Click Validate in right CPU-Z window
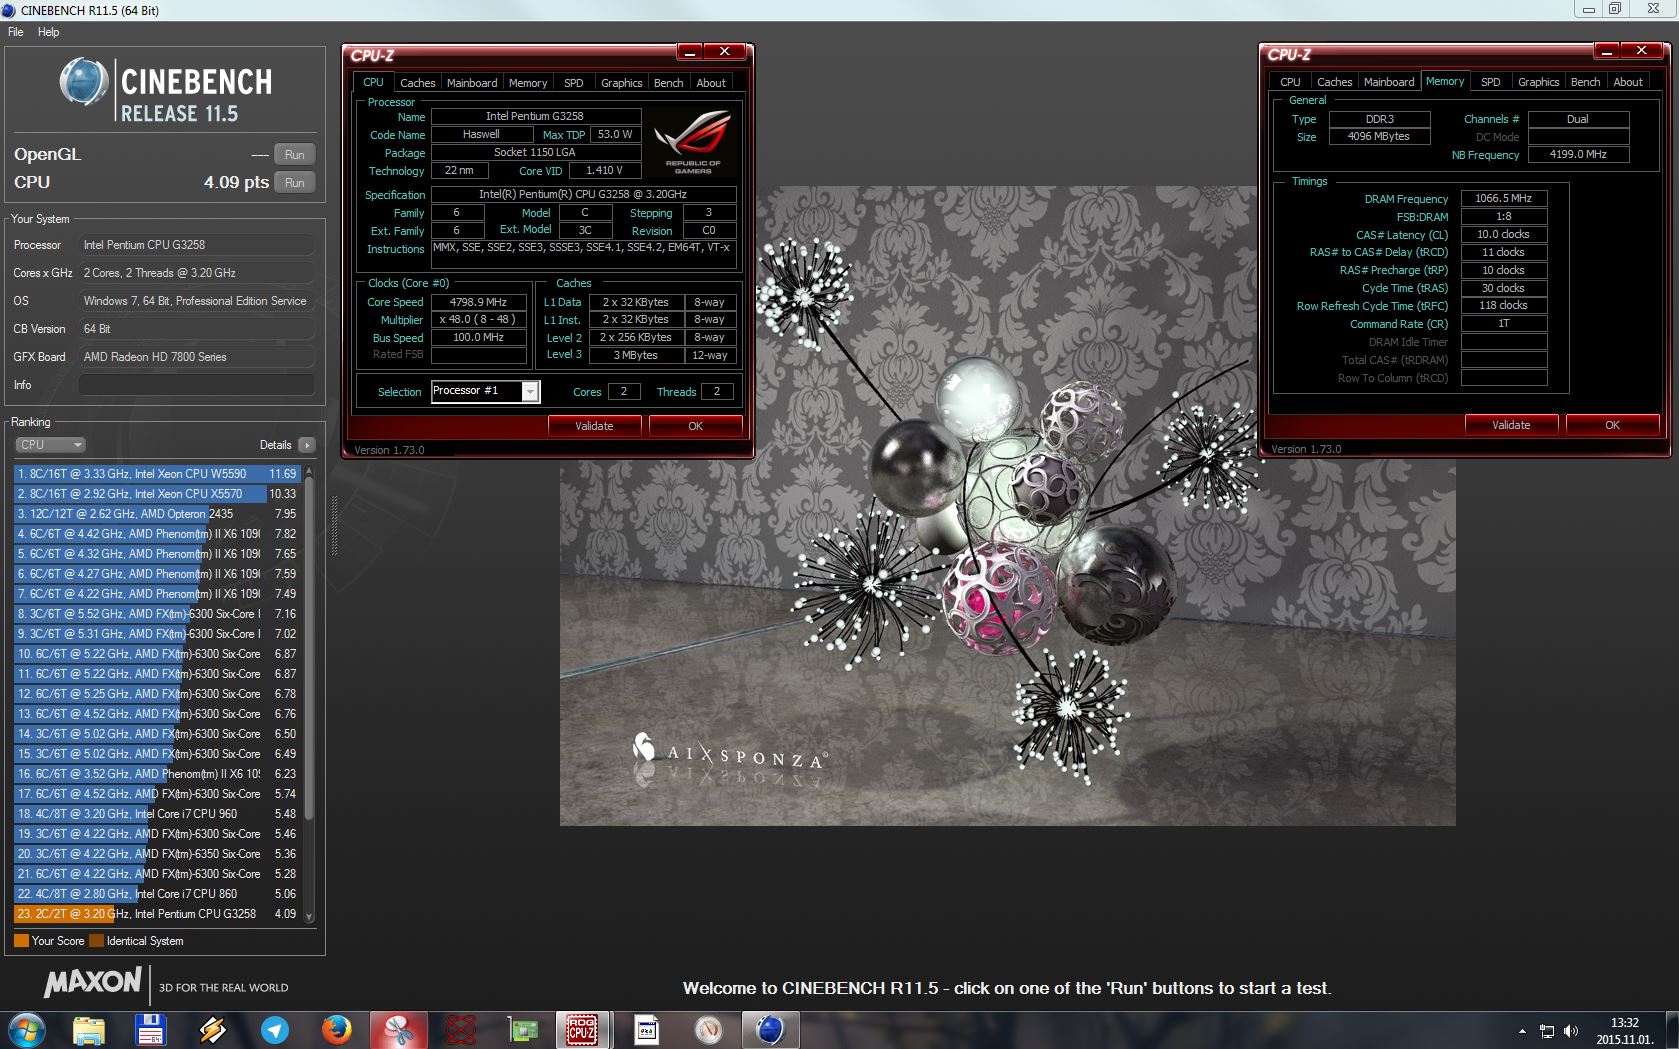The height and width of the screenshot is (1049, 1679). click(1511, 425)
